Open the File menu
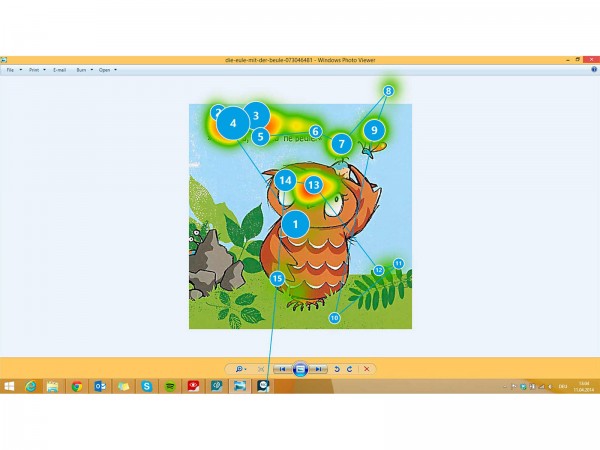The width and height of the screenshot is (600, 450). [x=14, y=70]
